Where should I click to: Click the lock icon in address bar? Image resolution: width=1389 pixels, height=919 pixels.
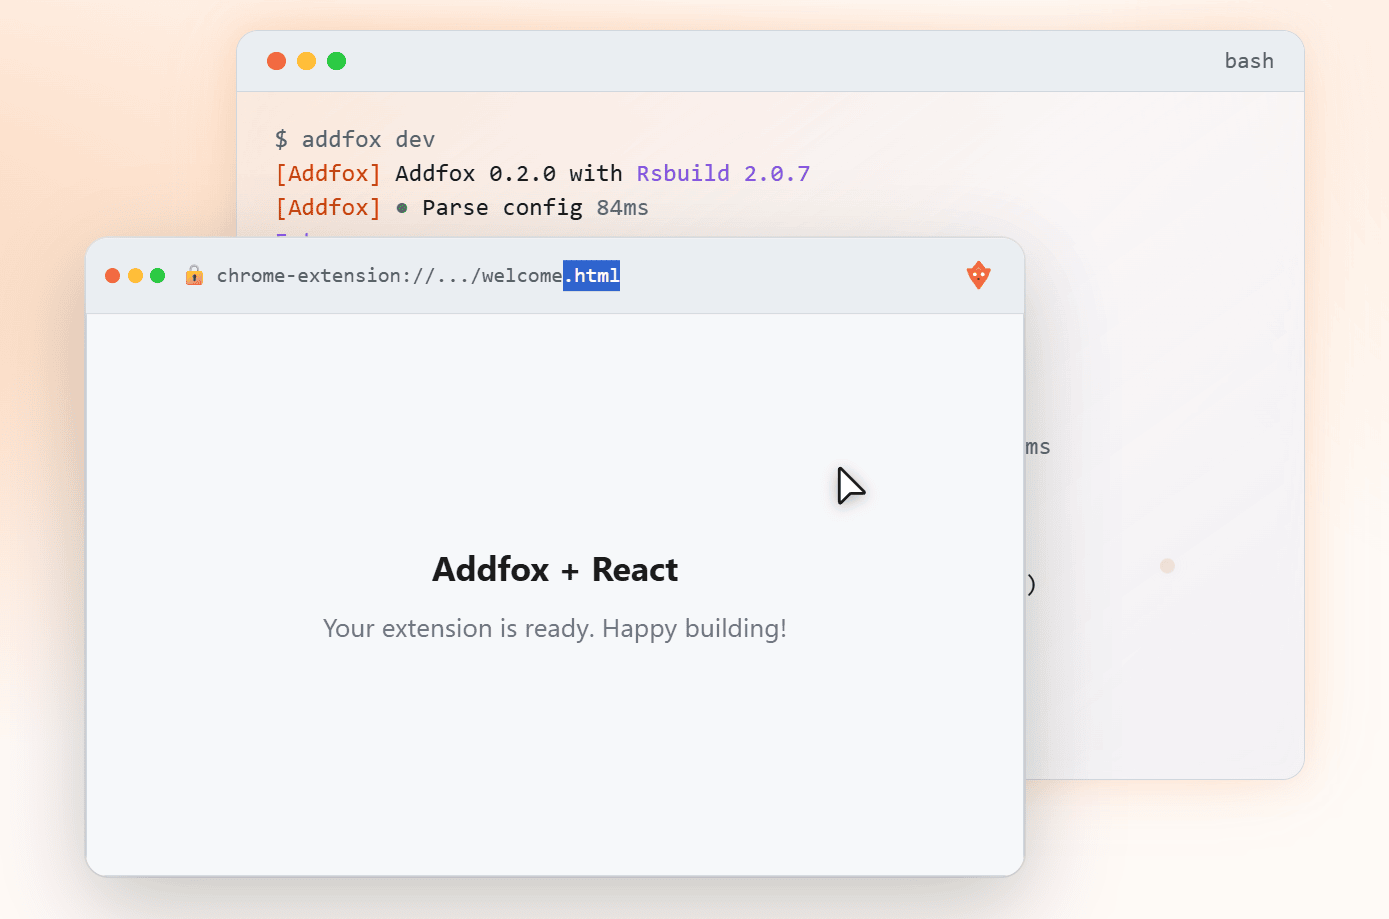194,275
